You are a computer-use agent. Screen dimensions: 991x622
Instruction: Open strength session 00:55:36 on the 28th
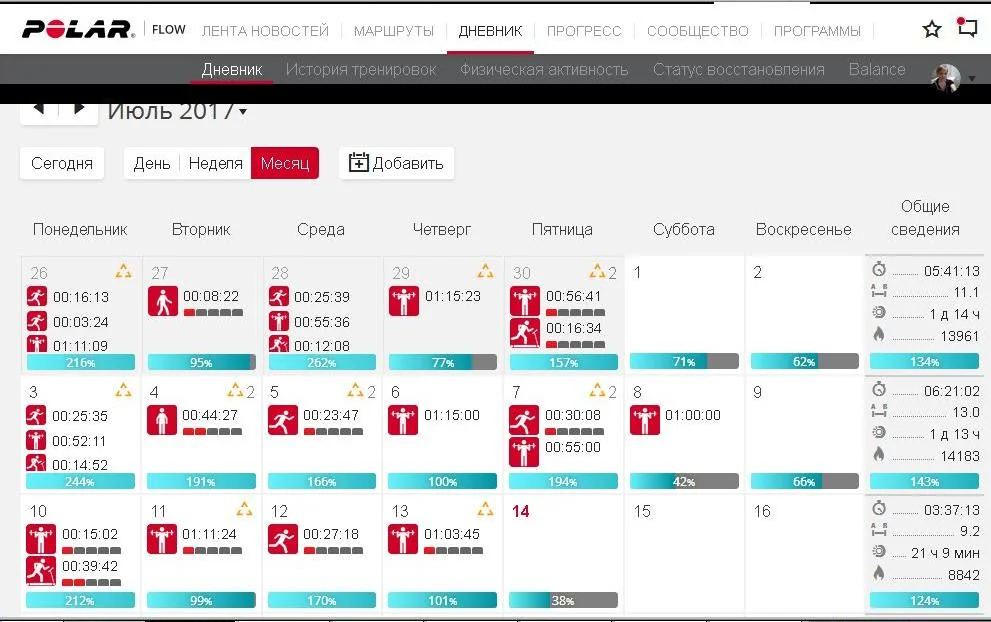point(310,322)
